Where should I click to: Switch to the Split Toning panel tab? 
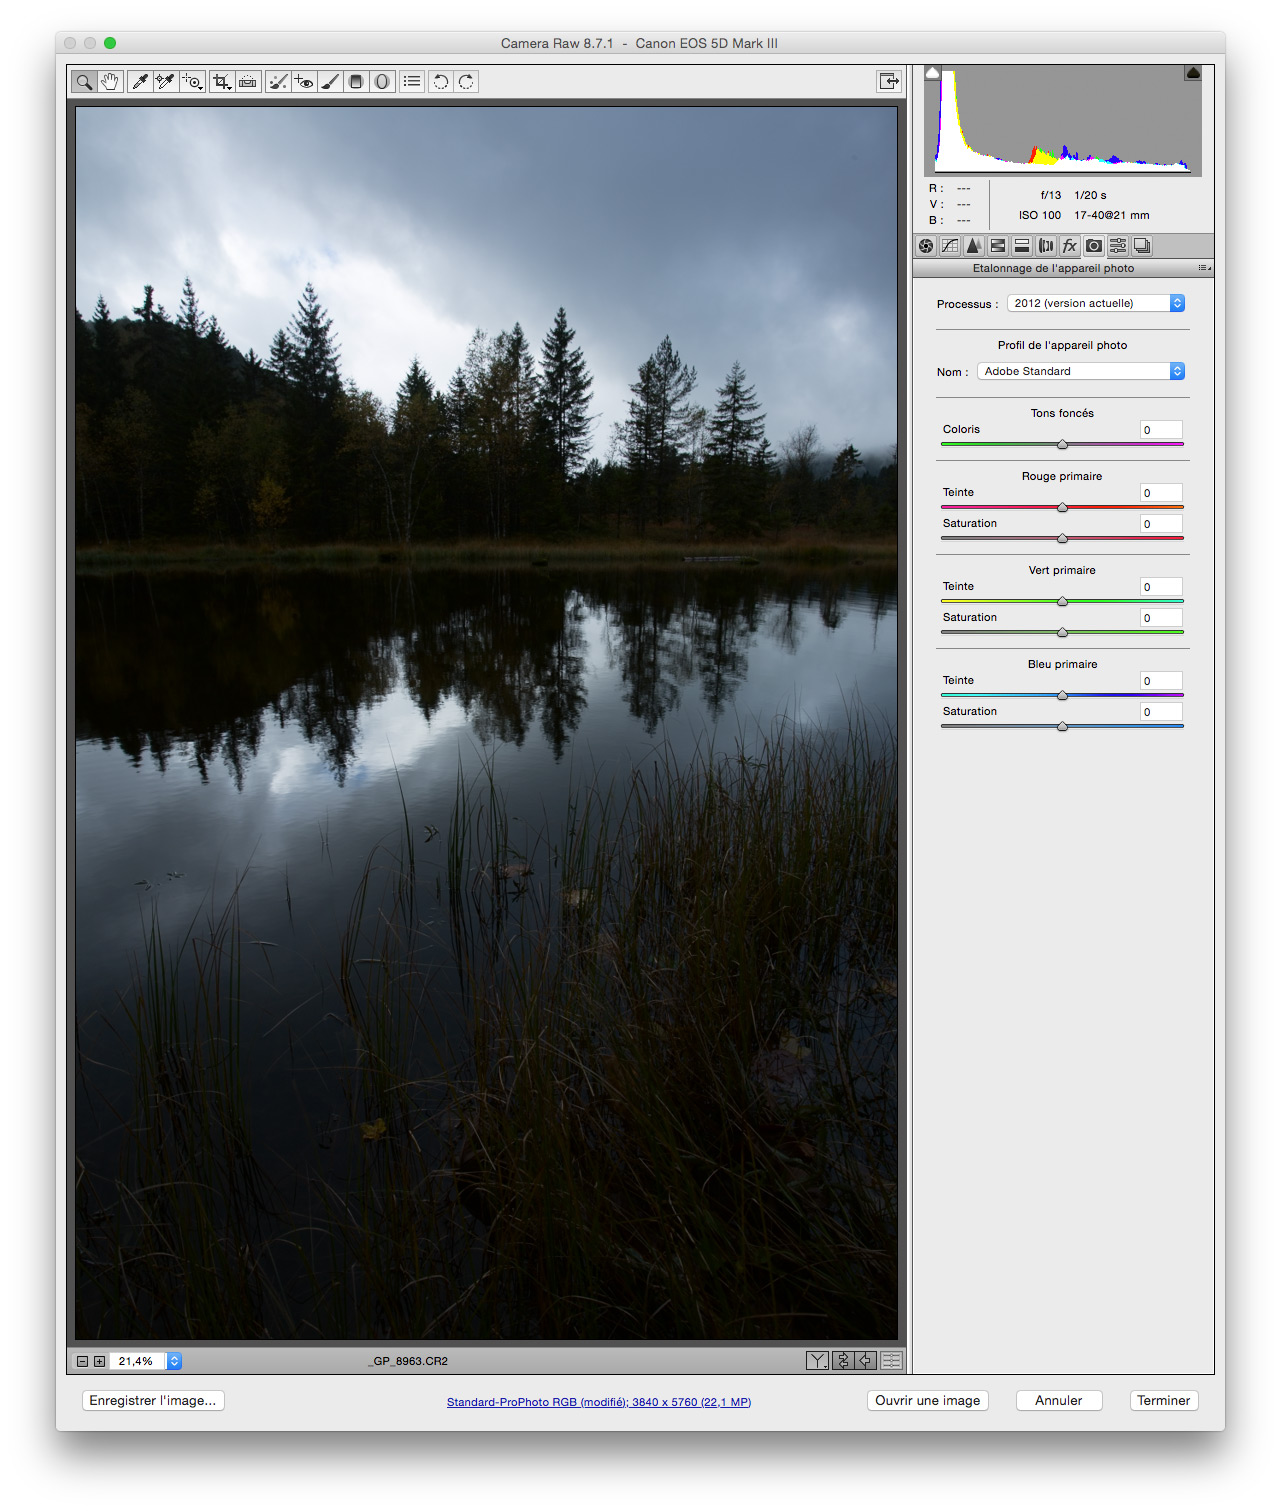[x=1022, y=246]
